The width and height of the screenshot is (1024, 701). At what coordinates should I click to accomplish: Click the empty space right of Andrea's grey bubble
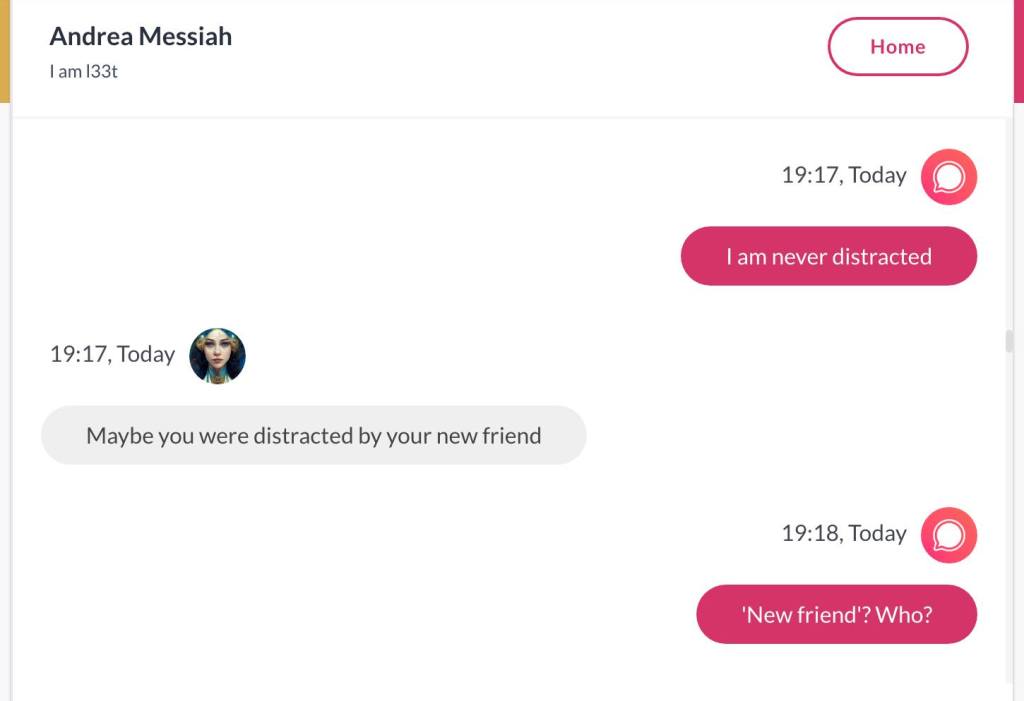tap(780, 435)
